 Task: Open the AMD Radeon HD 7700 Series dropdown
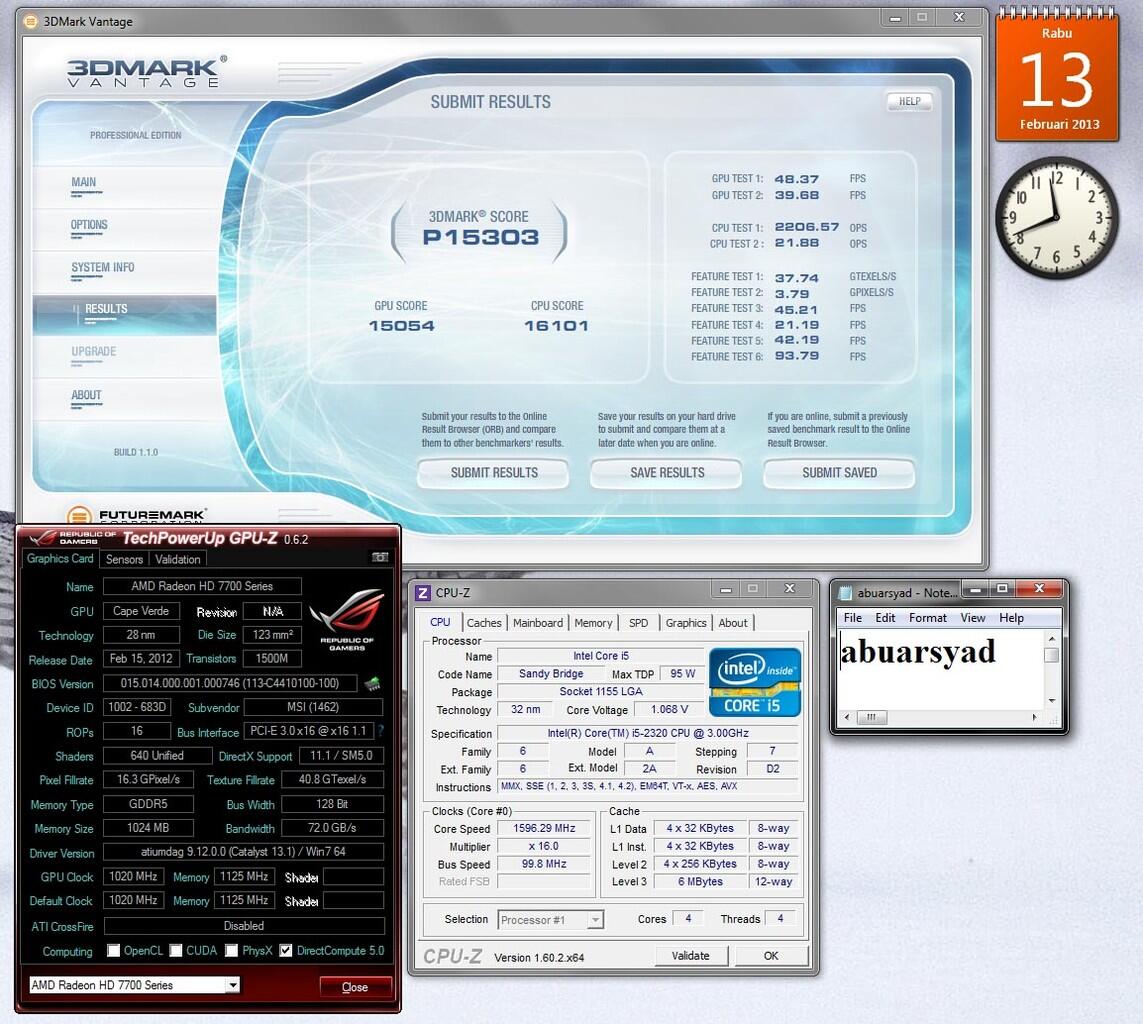(x=232, y=985)
